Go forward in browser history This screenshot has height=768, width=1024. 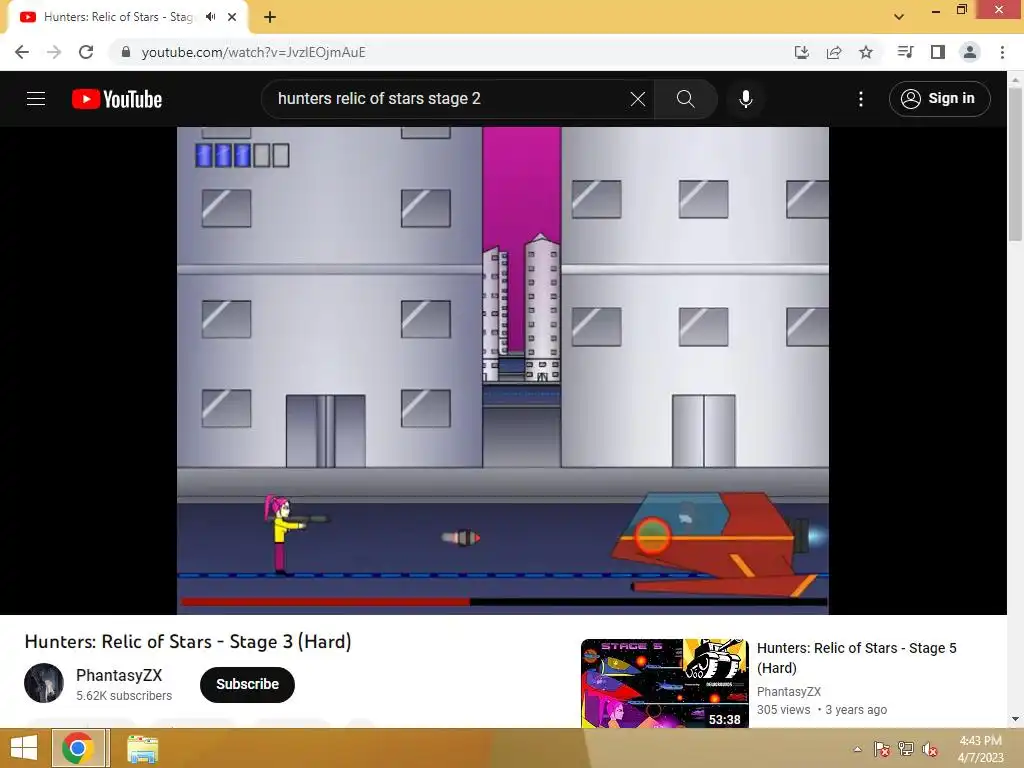[54, 52]
